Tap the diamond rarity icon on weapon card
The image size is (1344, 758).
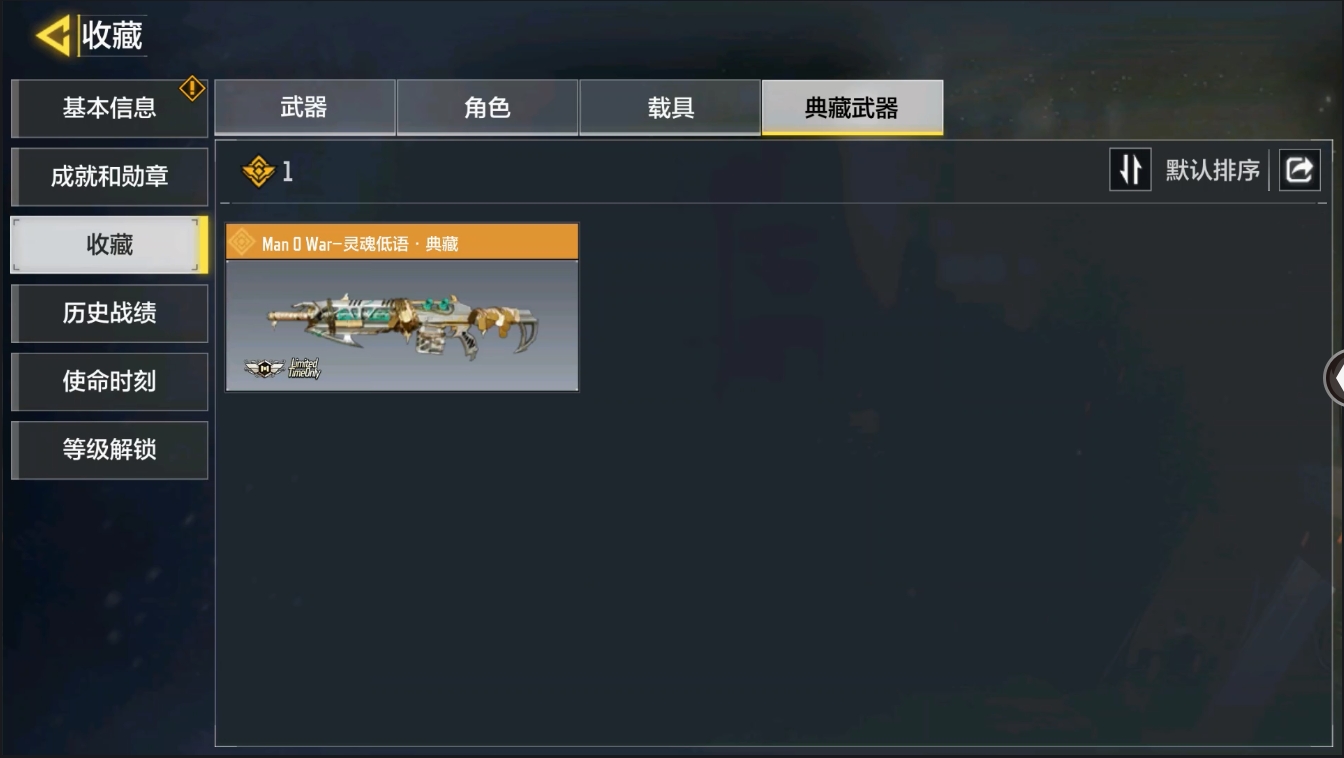[x=242, y=243]
